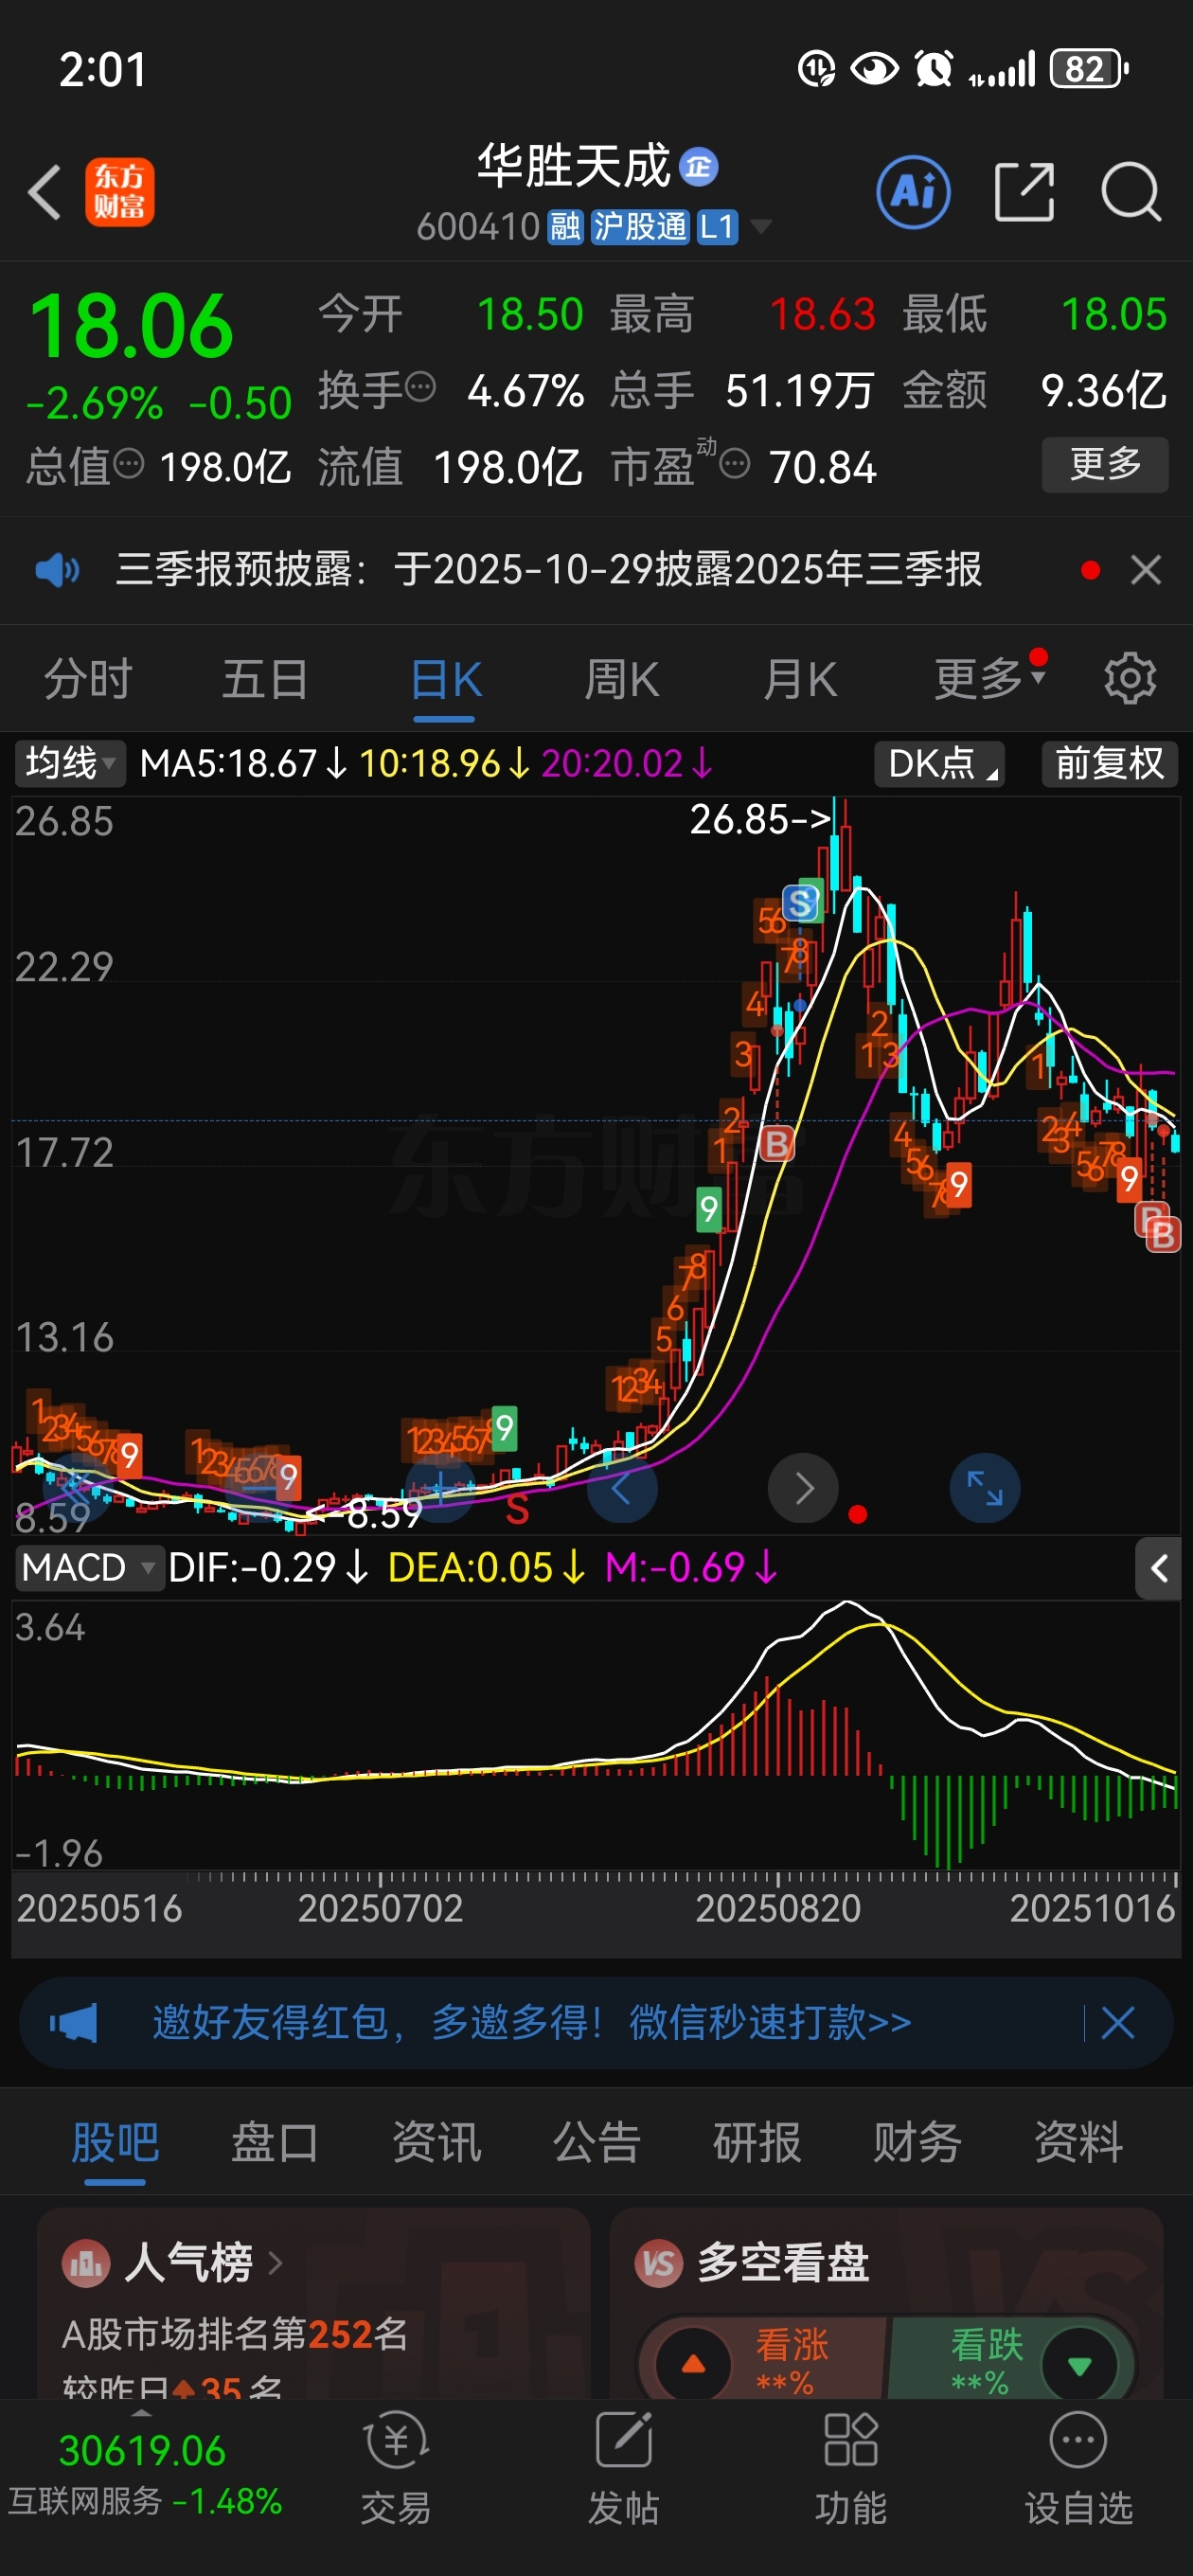Go back with the left arrow
The width and height of the screenshot is (1193, 2576).
point(45,191)
